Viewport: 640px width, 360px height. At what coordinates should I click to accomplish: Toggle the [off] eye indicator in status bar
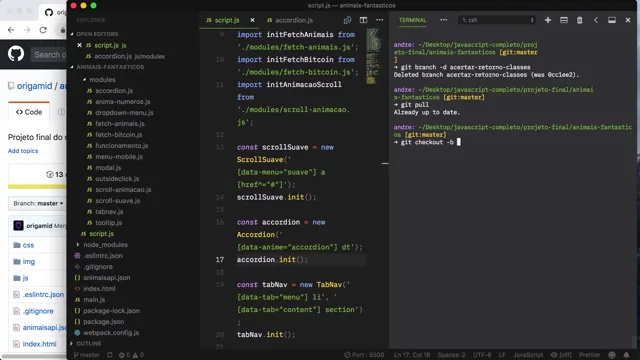[561, 355]
